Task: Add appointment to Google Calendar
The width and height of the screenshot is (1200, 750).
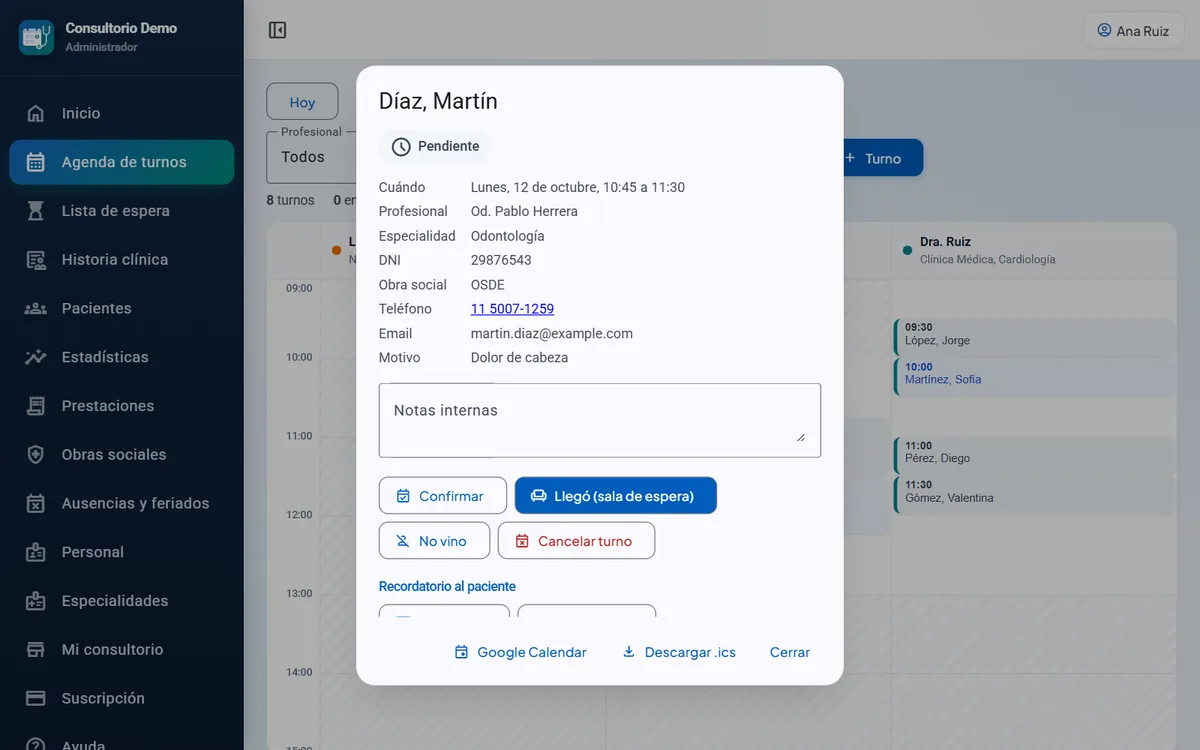Action: click(x=521, y=652)
